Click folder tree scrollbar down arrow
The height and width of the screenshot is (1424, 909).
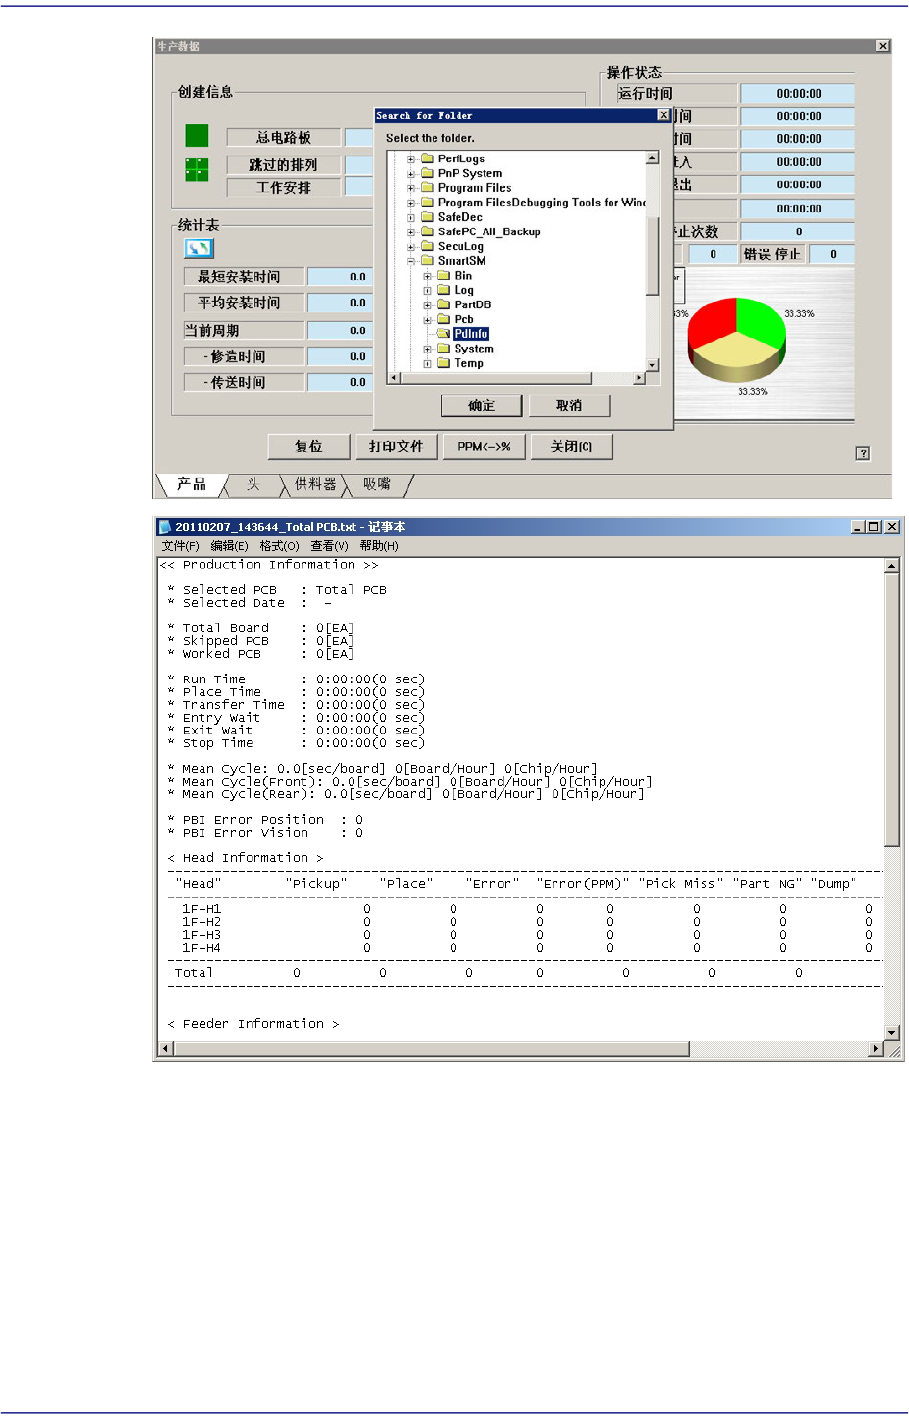point(652,366)
